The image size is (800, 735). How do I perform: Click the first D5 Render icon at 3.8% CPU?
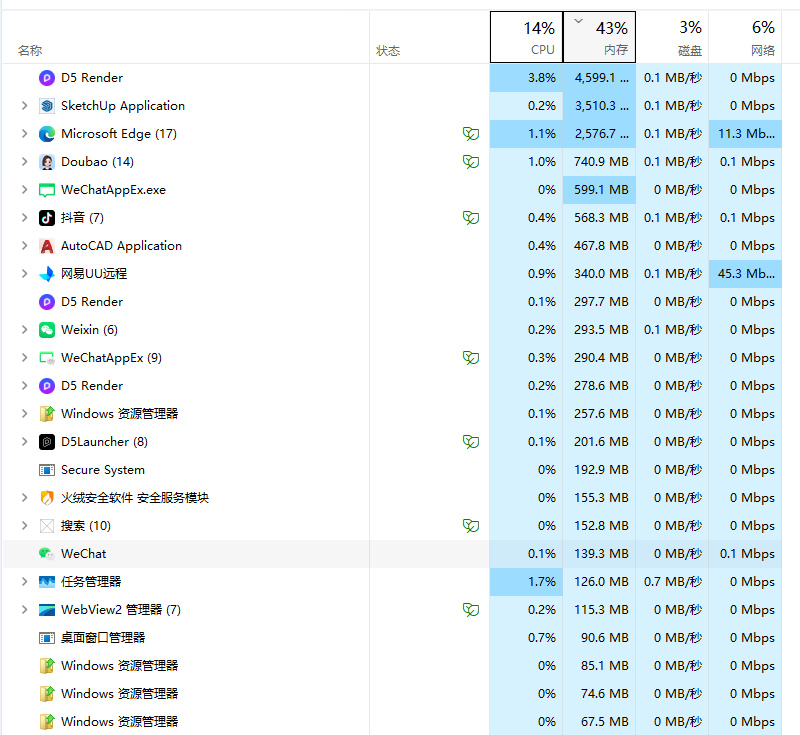click(x=46, y=78)
